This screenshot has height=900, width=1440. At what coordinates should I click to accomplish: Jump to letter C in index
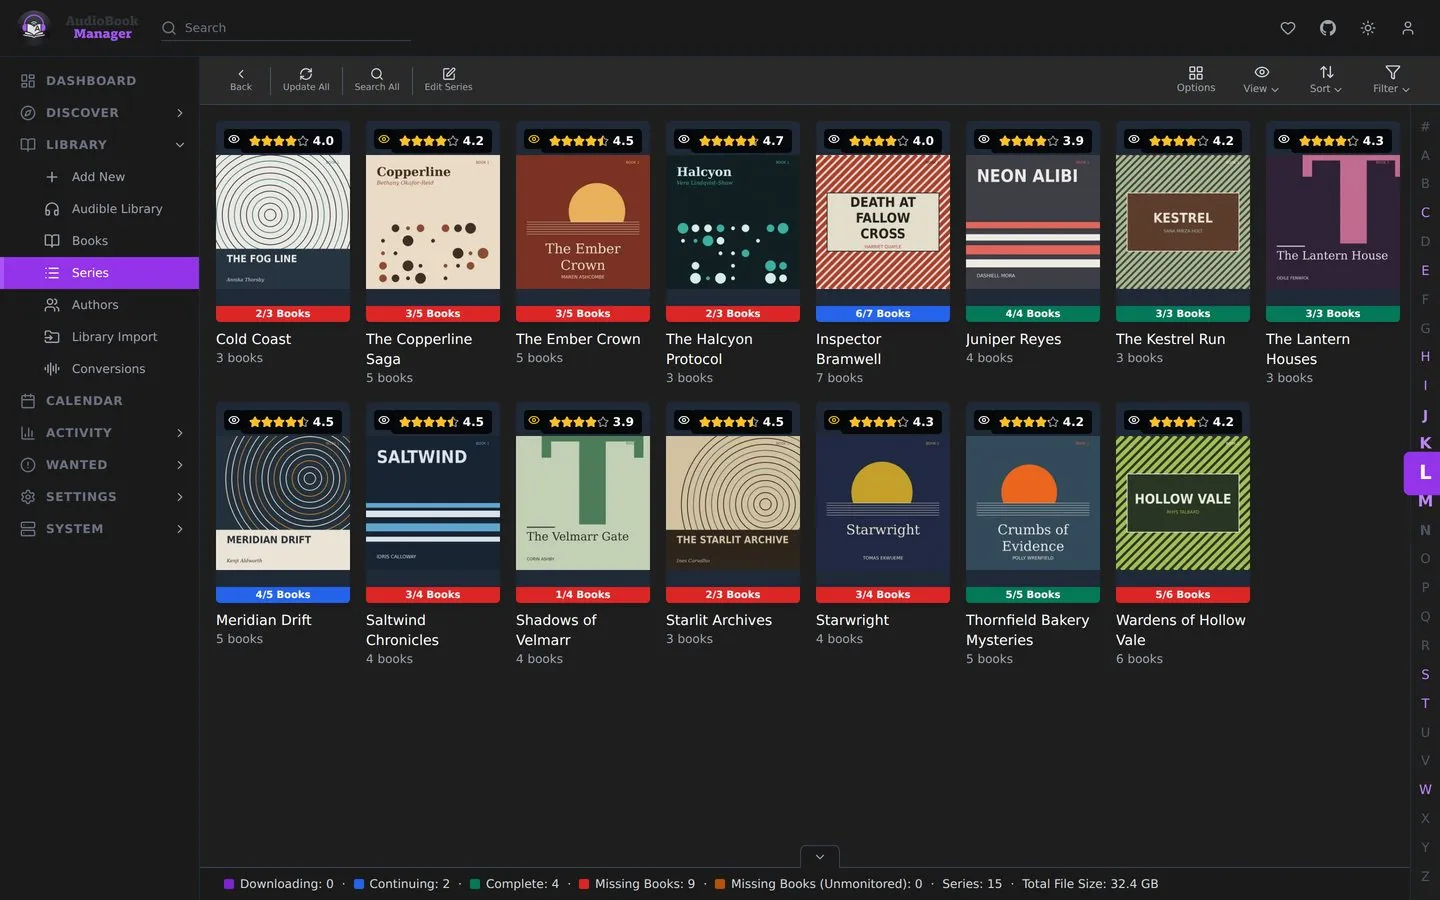point(1425,212)
